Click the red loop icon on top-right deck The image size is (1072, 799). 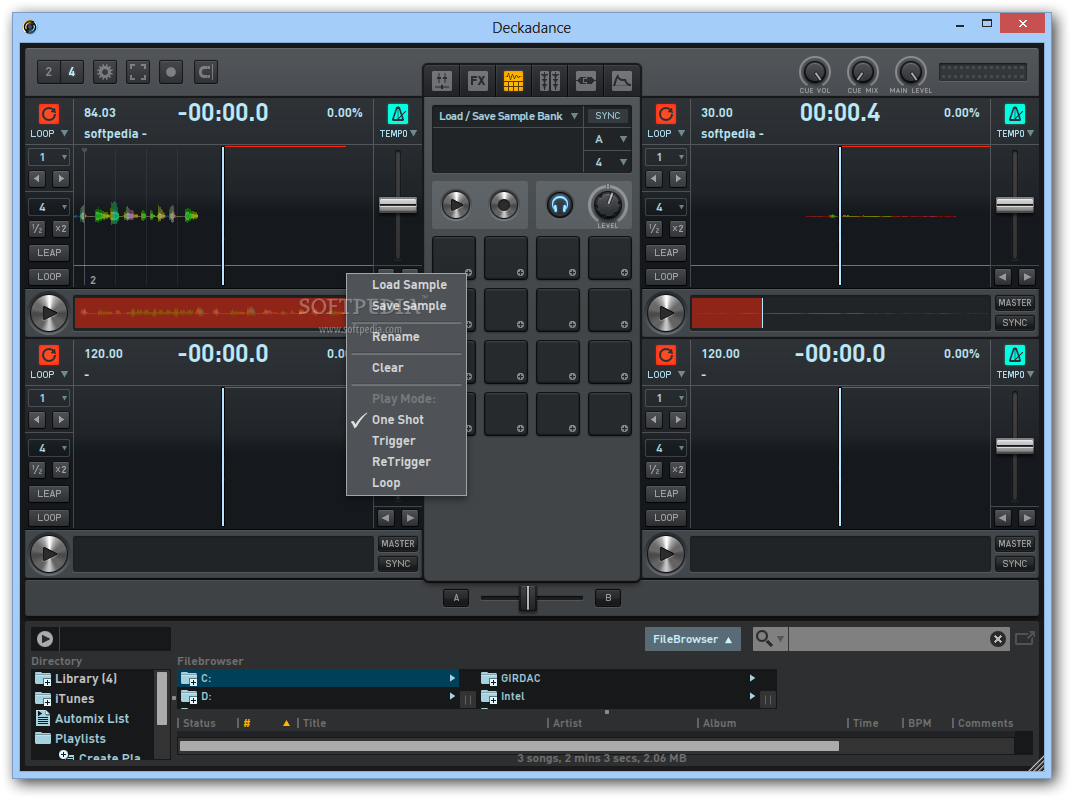[x=666, y=113]
